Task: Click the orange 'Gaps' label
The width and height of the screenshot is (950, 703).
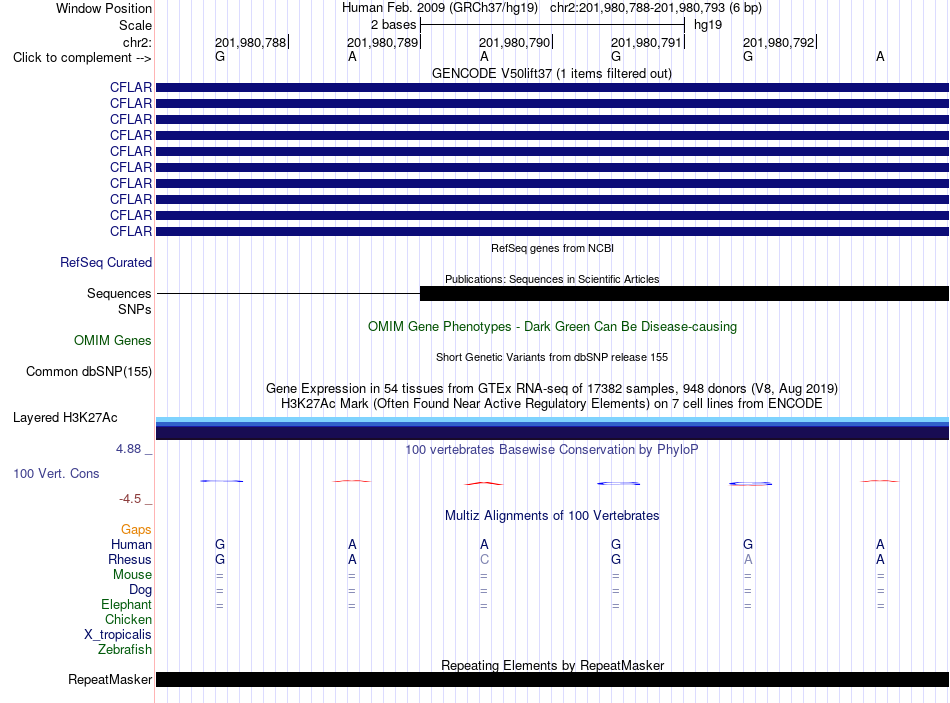Action: [136, 530]
